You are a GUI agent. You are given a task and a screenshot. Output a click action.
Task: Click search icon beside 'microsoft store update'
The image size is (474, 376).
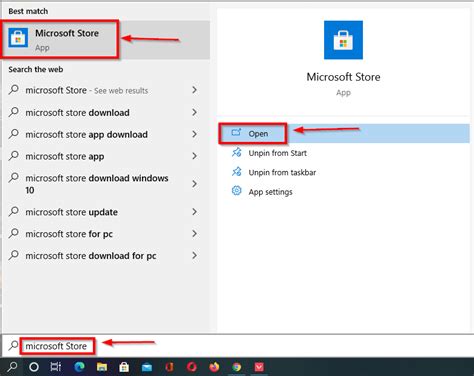(x=13, y=211)
